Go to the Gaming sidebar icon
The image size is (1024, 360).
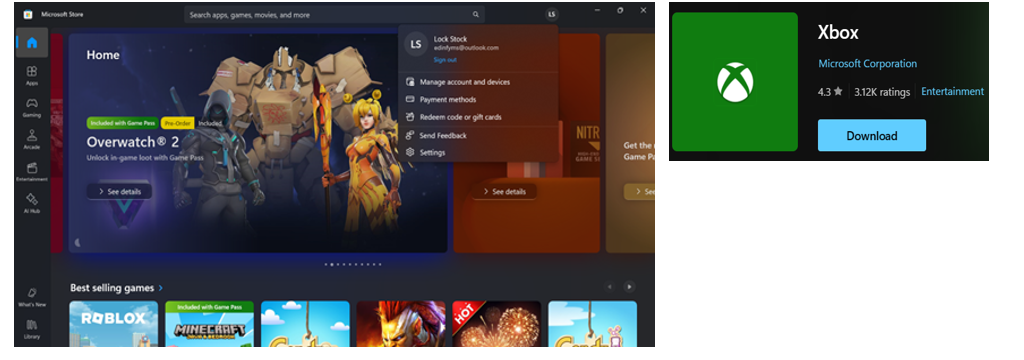[x=31, y=107]
